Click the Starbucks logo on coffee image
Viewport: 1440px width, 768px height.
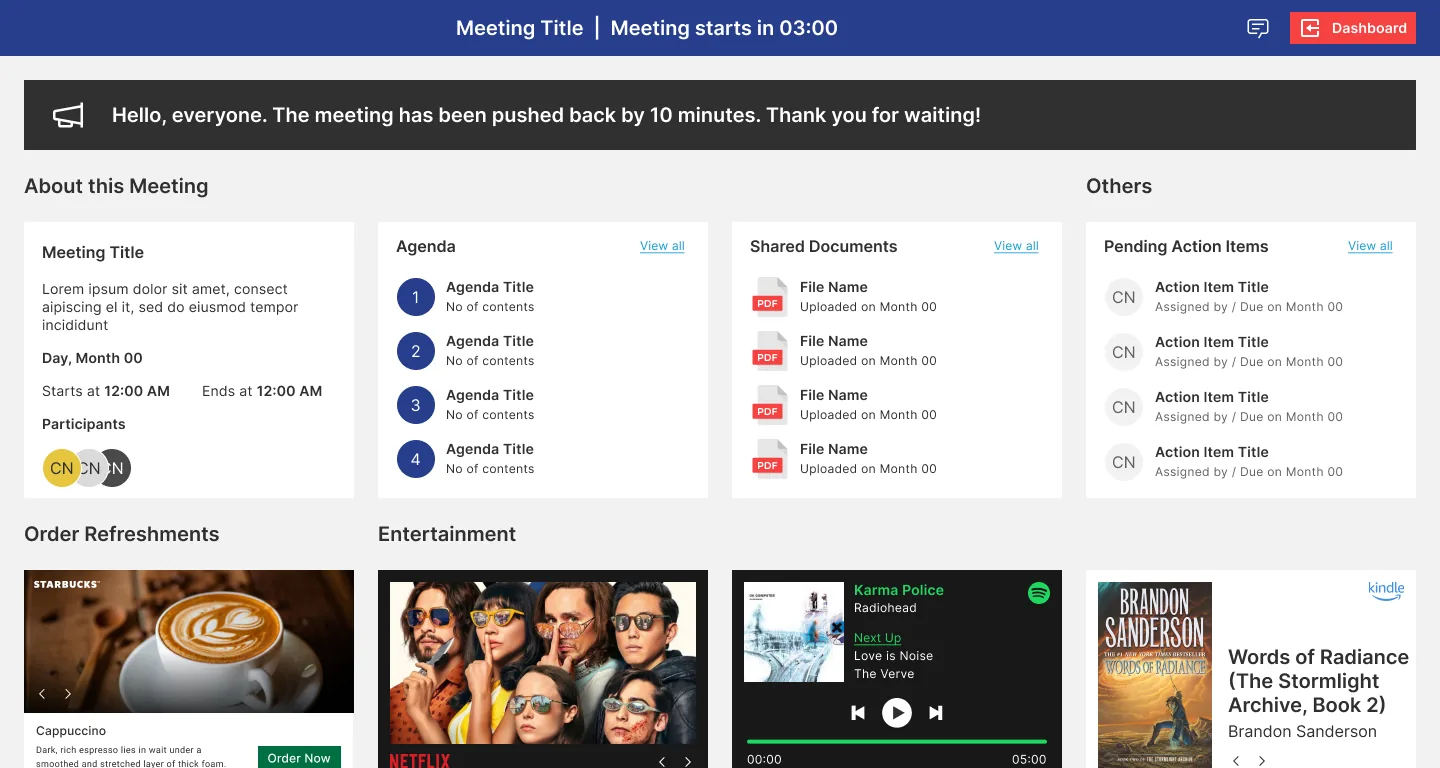(66, 585)
